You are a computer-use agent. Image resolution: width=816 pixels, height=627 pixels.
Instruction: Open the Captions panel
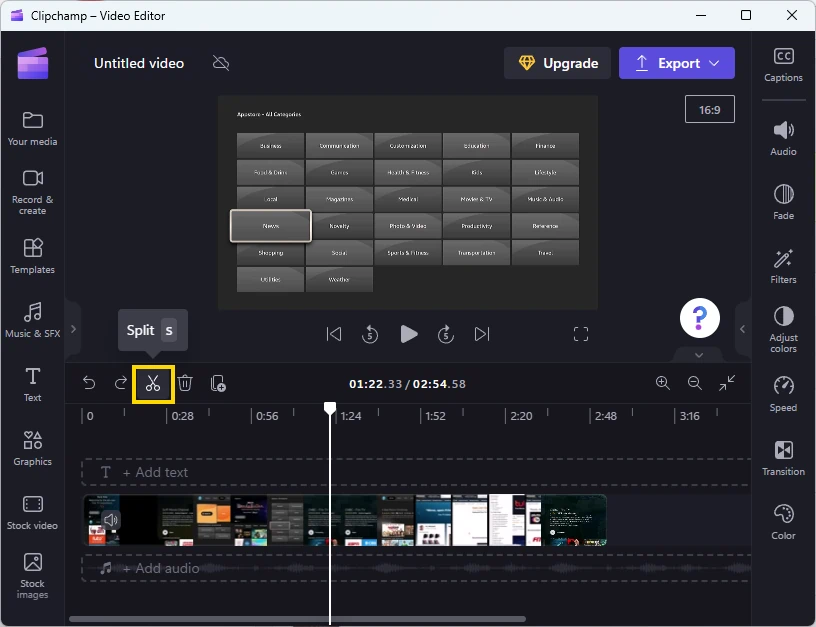783,65
